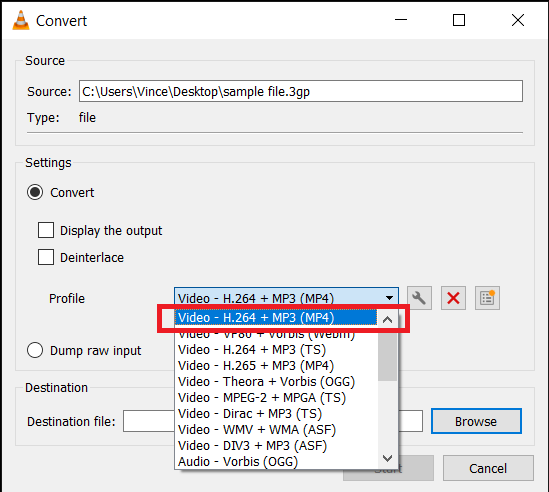Create new profile via list icon
Viewport: 549px width, 492px height.
click(487, 298)
